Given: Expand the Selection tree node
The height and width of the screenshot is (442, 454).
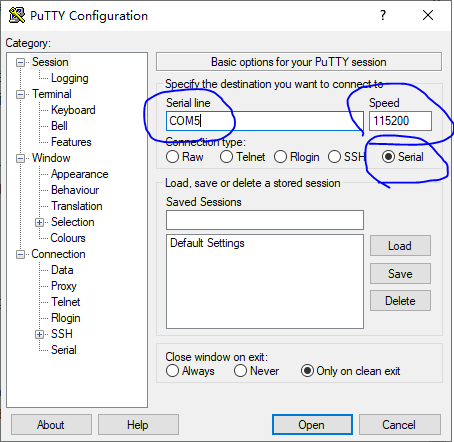Looking at the screenshot, I should (39, 222).
